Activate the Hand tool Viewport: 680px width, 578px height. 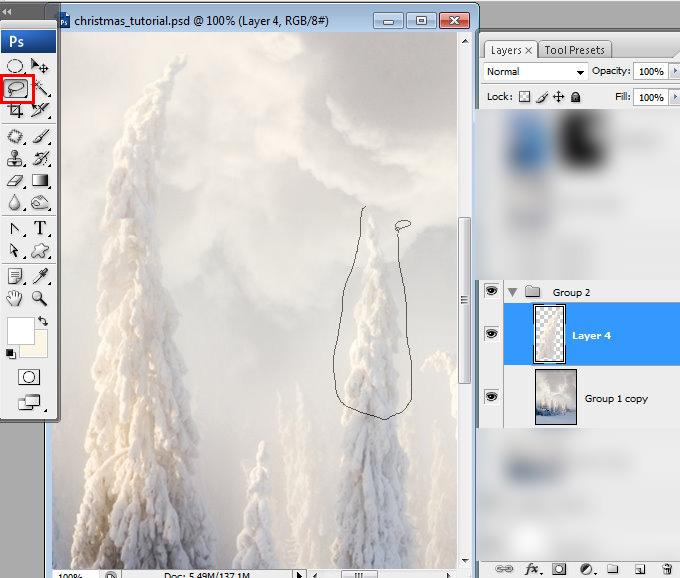[14, 298]
